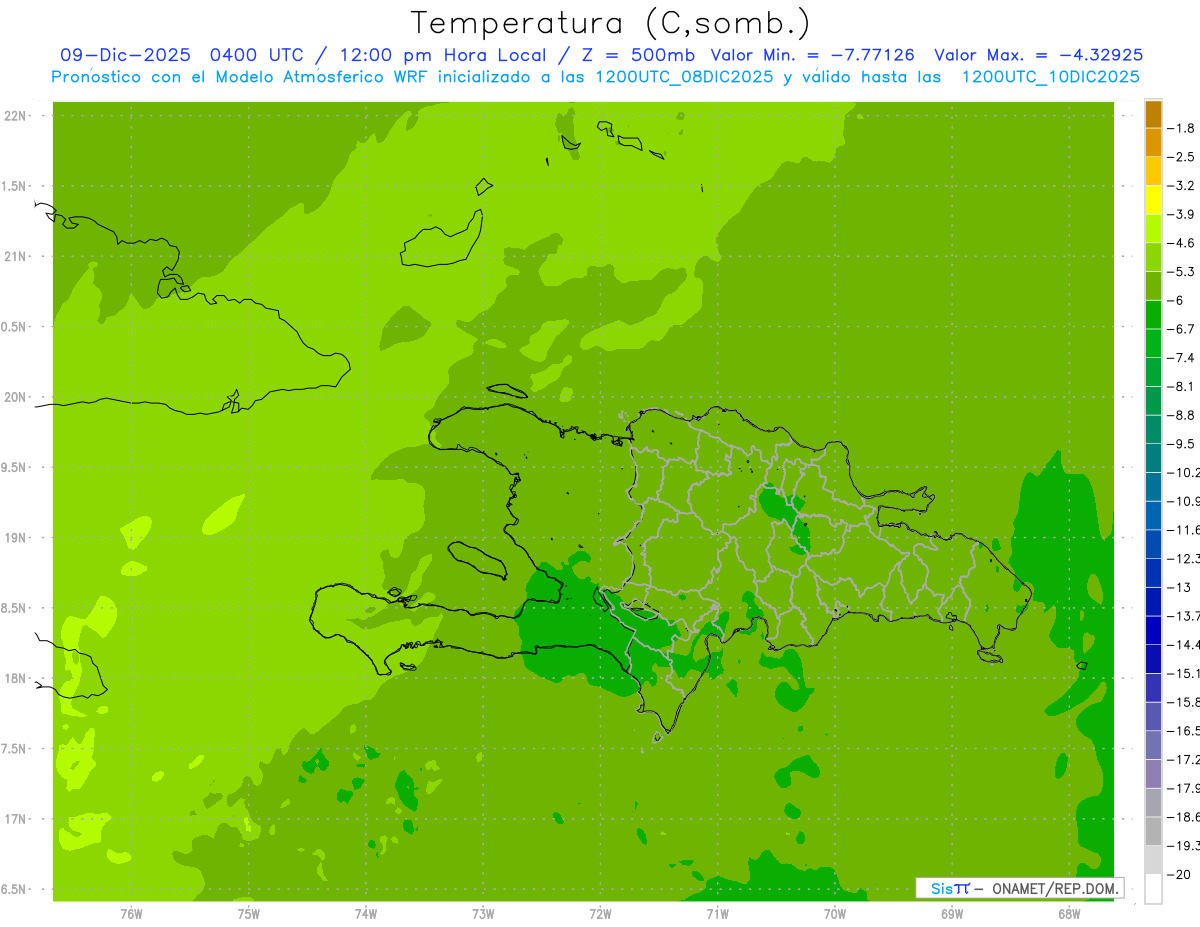Click the '73W' longitude label
The height and width of the screenshot is (927, 1200).
point(483,913)
